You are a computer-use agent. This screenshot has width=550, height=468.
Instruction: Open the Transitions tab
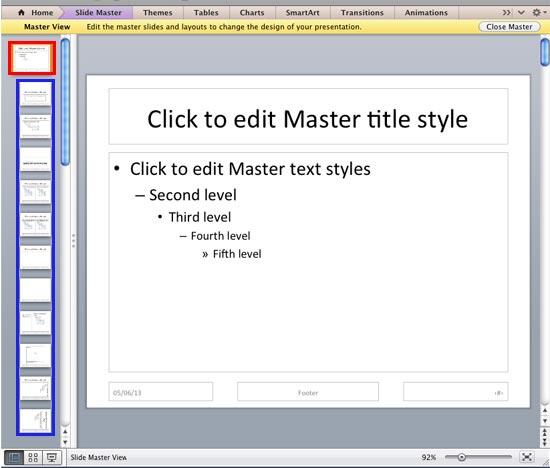click(x=362, y=13)
